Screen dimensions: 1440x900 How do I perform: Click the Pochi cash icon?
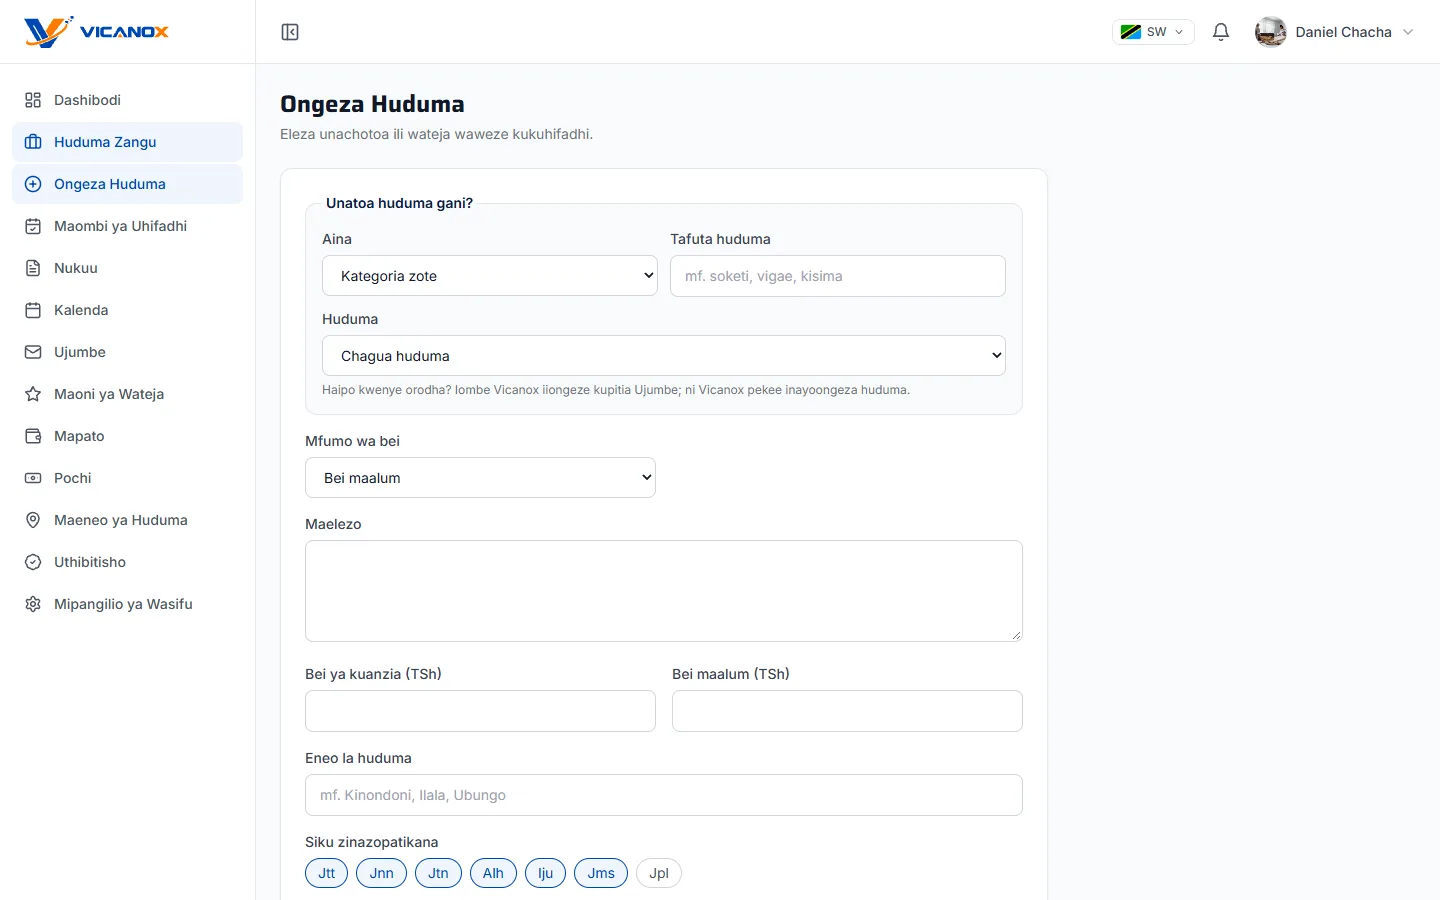[x=33, y=478]
